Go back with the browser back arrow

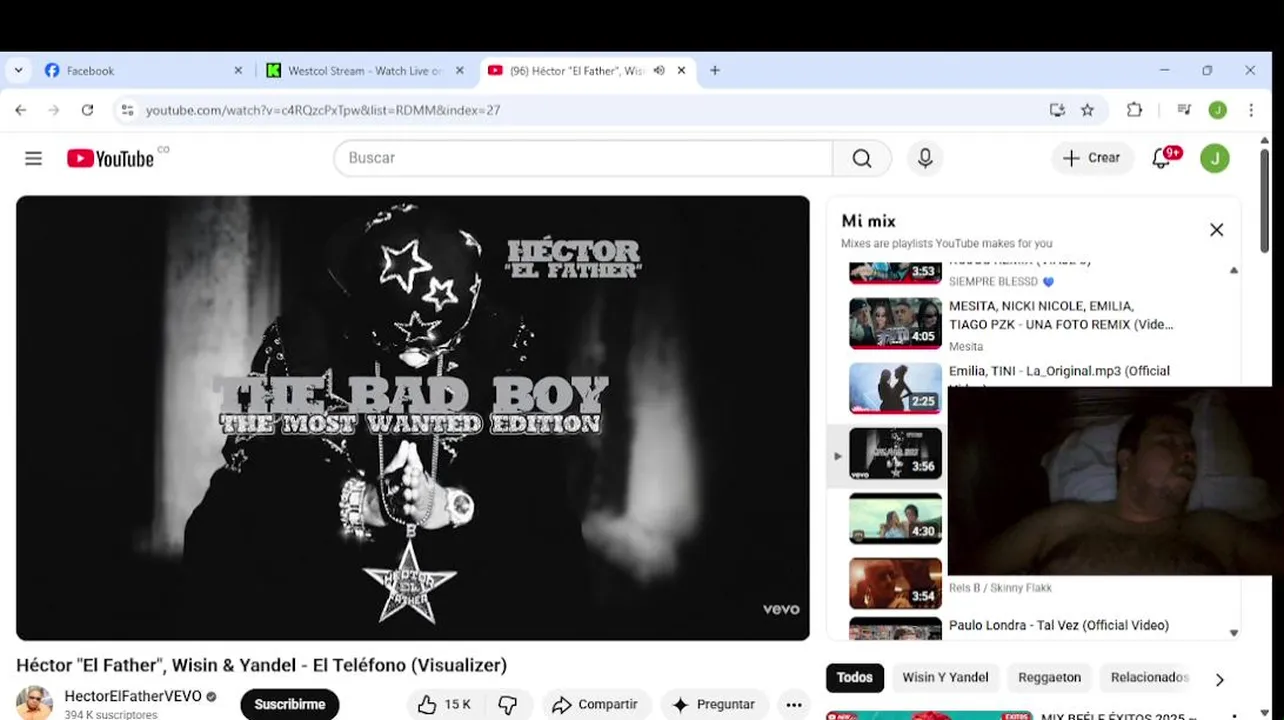pos(21,110)
